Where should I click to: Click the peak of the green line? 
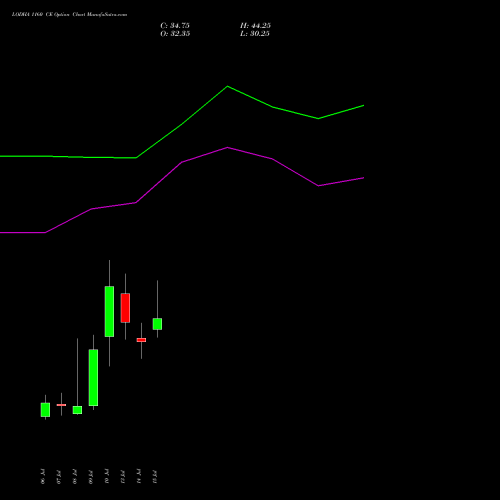click(228, 86)
